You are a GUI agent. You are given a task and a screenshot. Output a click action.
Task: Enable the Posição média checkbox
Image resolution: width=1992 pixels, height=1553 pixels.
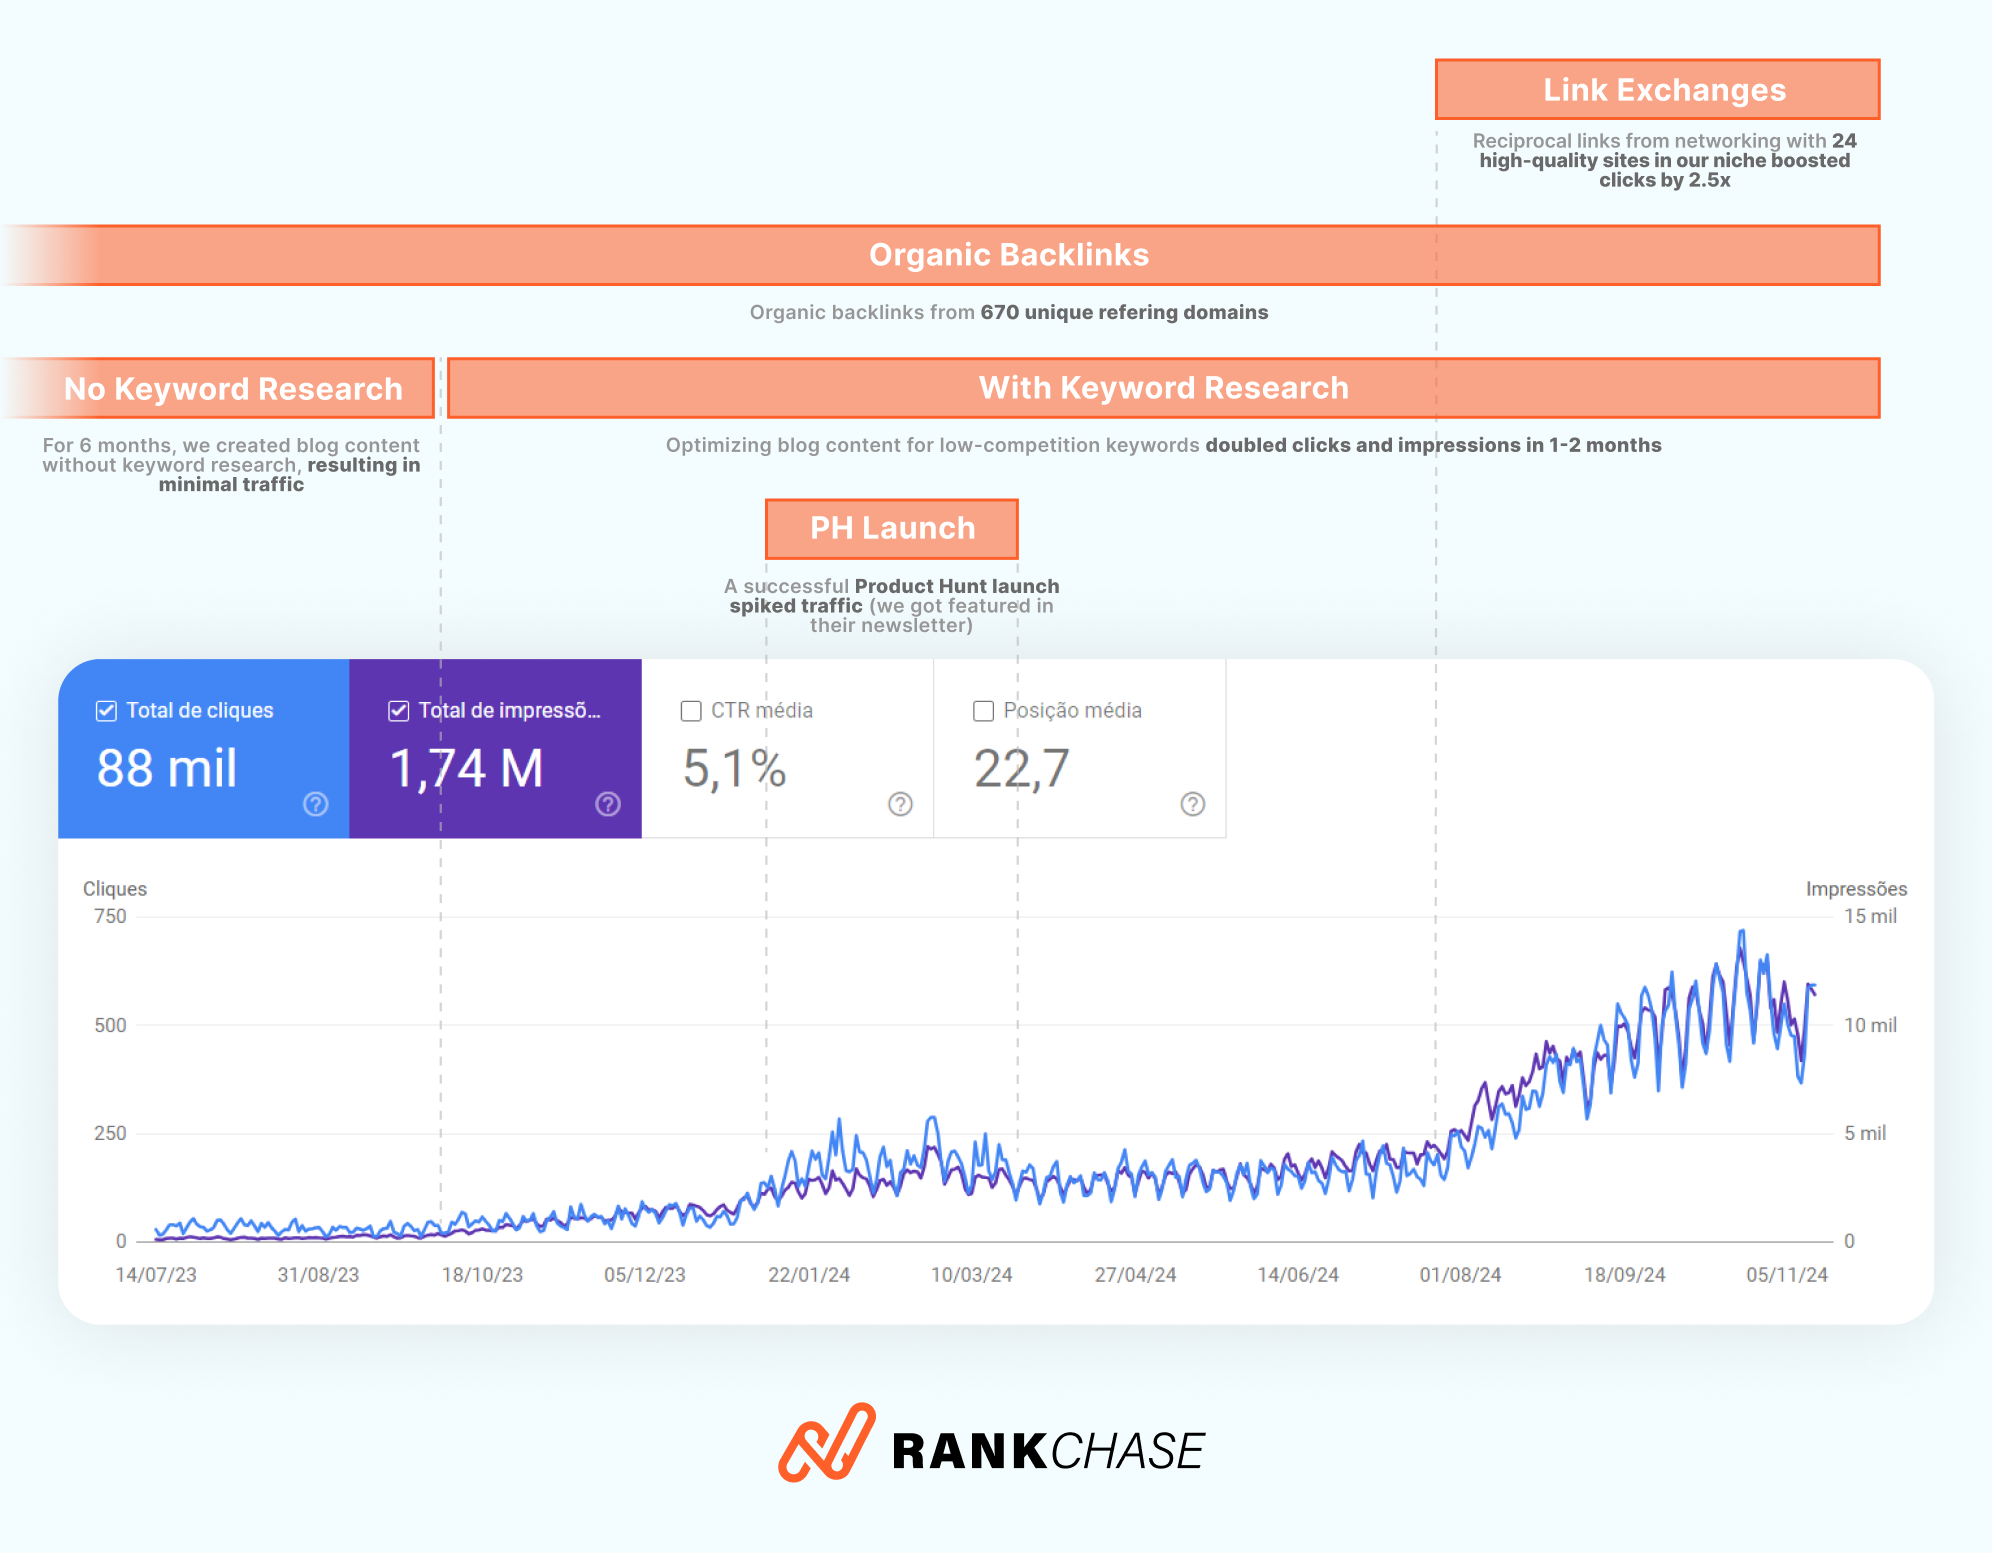983,711
